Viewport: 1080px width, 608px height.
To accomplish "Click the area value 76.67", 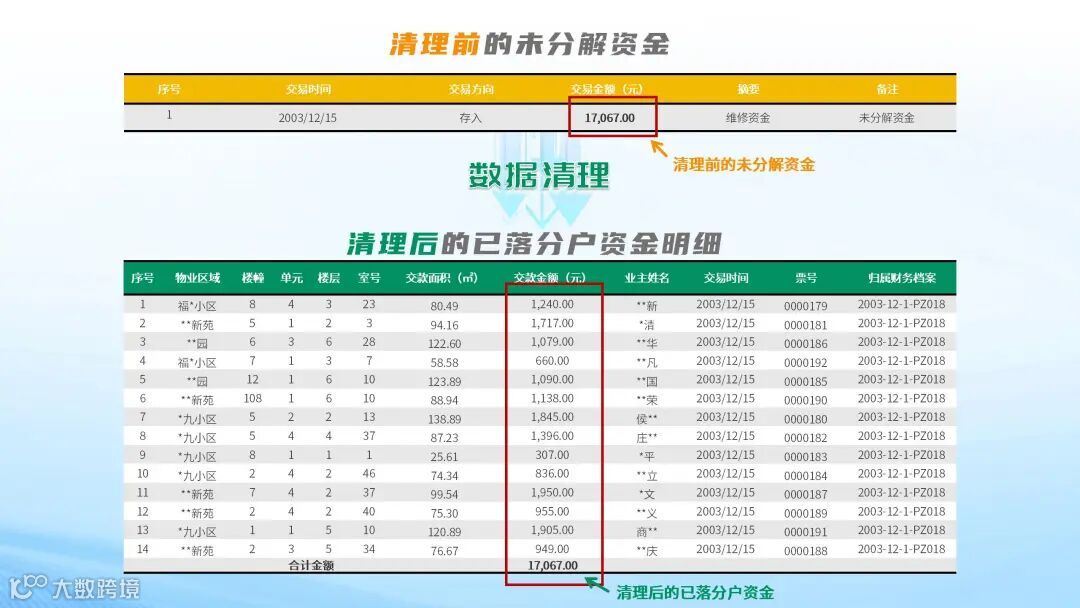I will click(444, 551).
